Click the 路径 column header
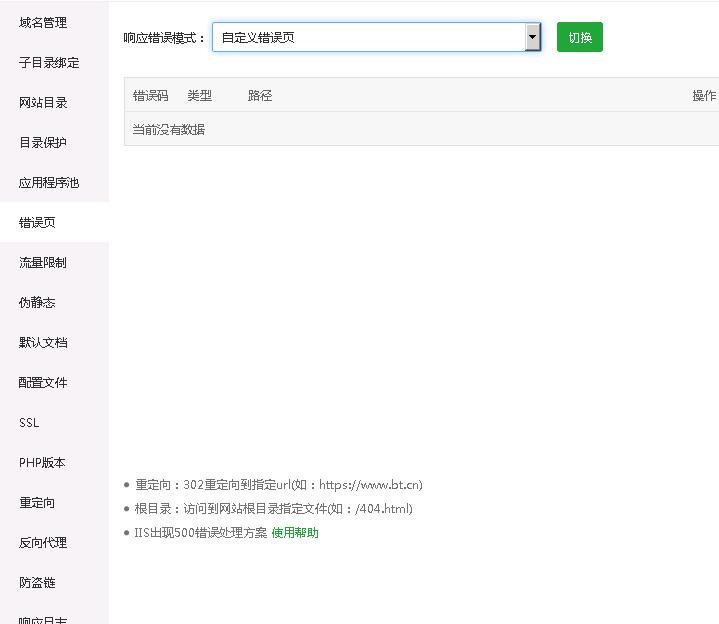The height and width of the screenshot is (624, 719). tap(260, 95)
